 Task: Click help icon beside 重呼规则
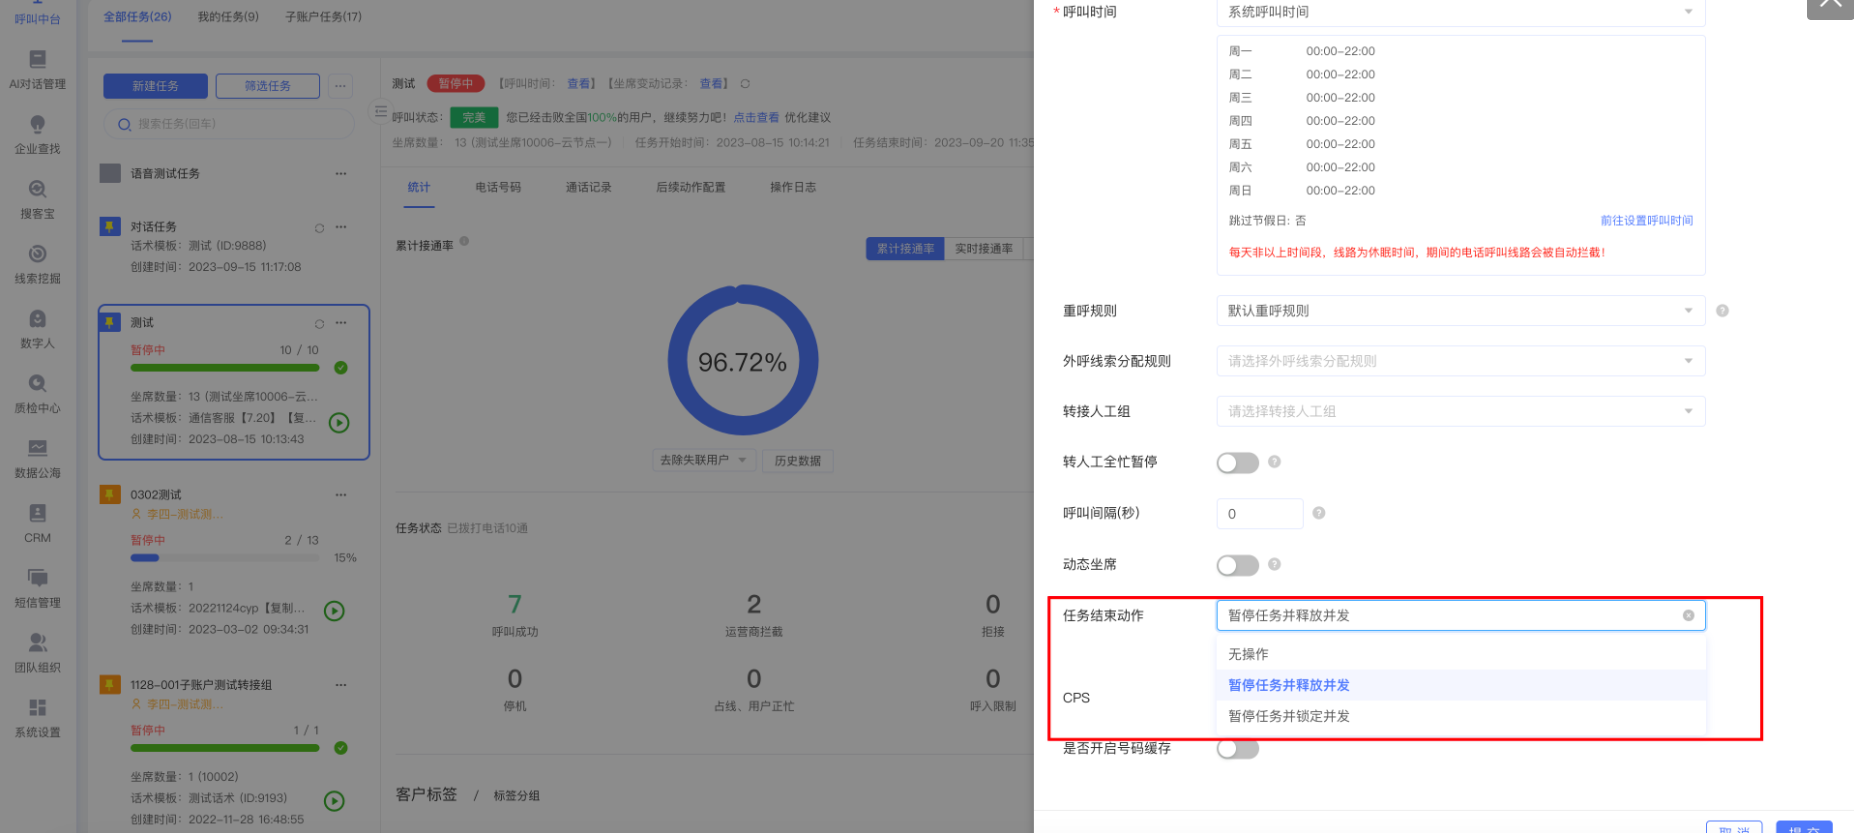1722,311
